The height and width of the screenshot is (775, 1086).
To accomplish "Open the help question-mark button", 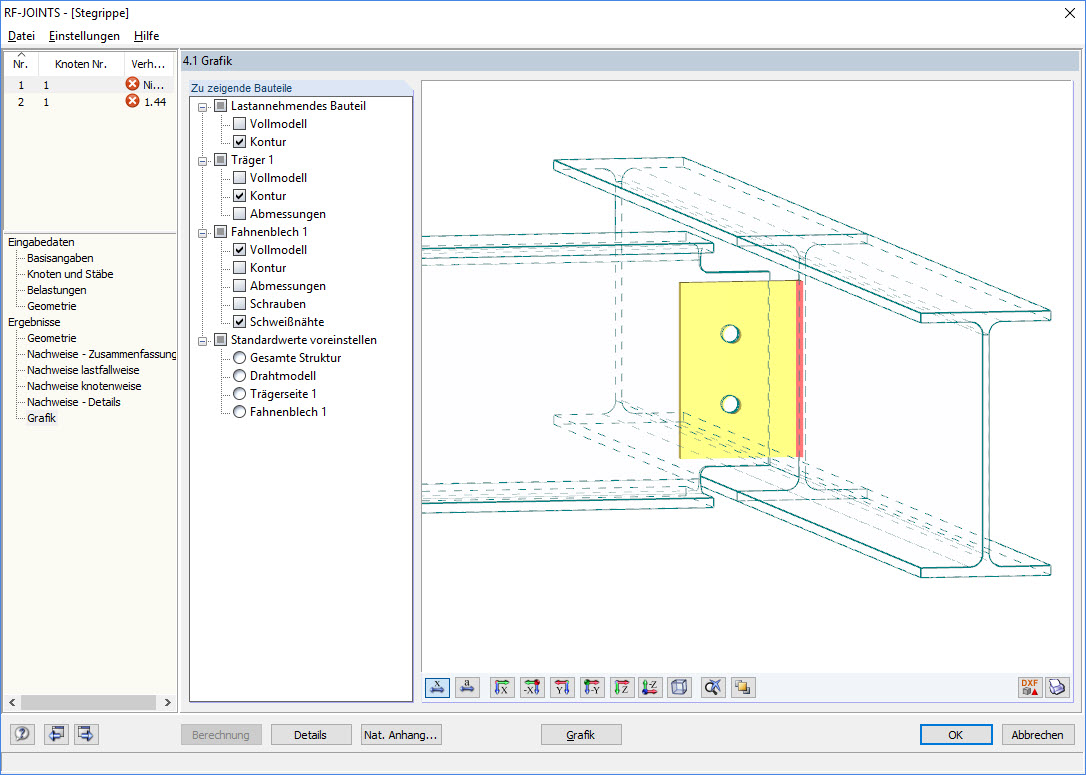I will [x=21, y=733].
